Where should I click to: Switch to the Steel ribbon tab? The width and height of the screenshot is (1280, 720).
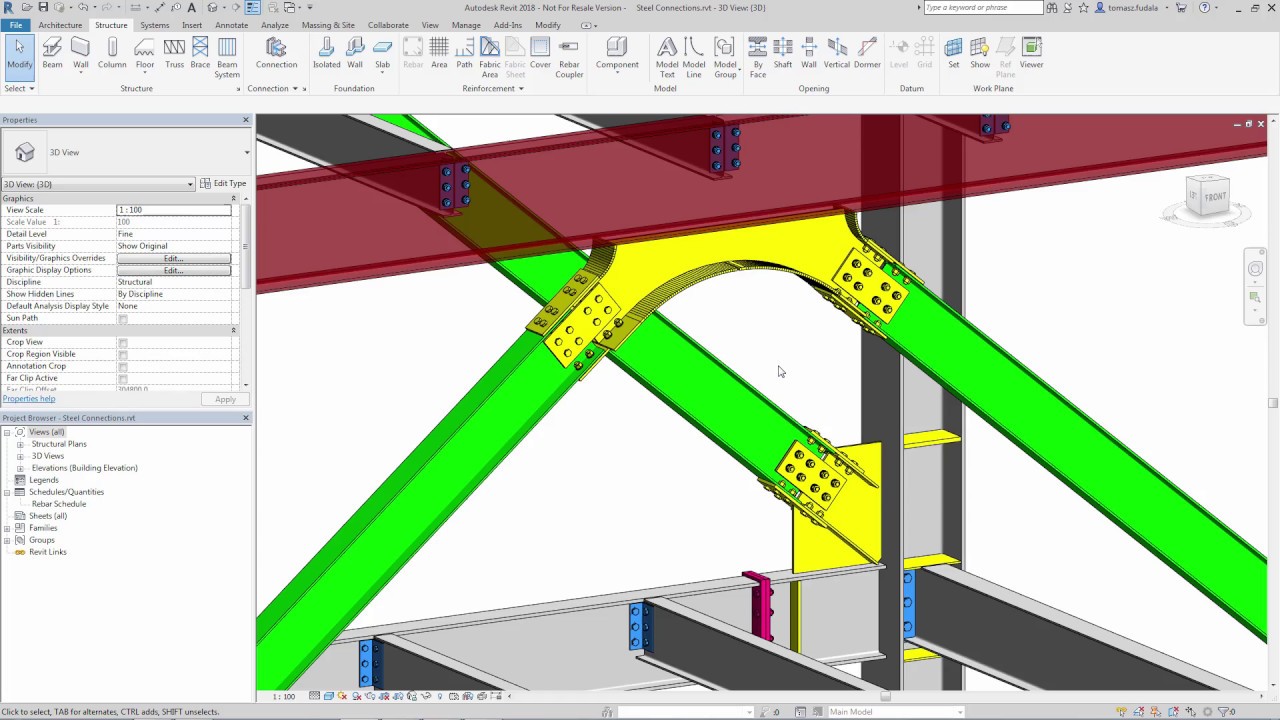click(x=112, y=25)
